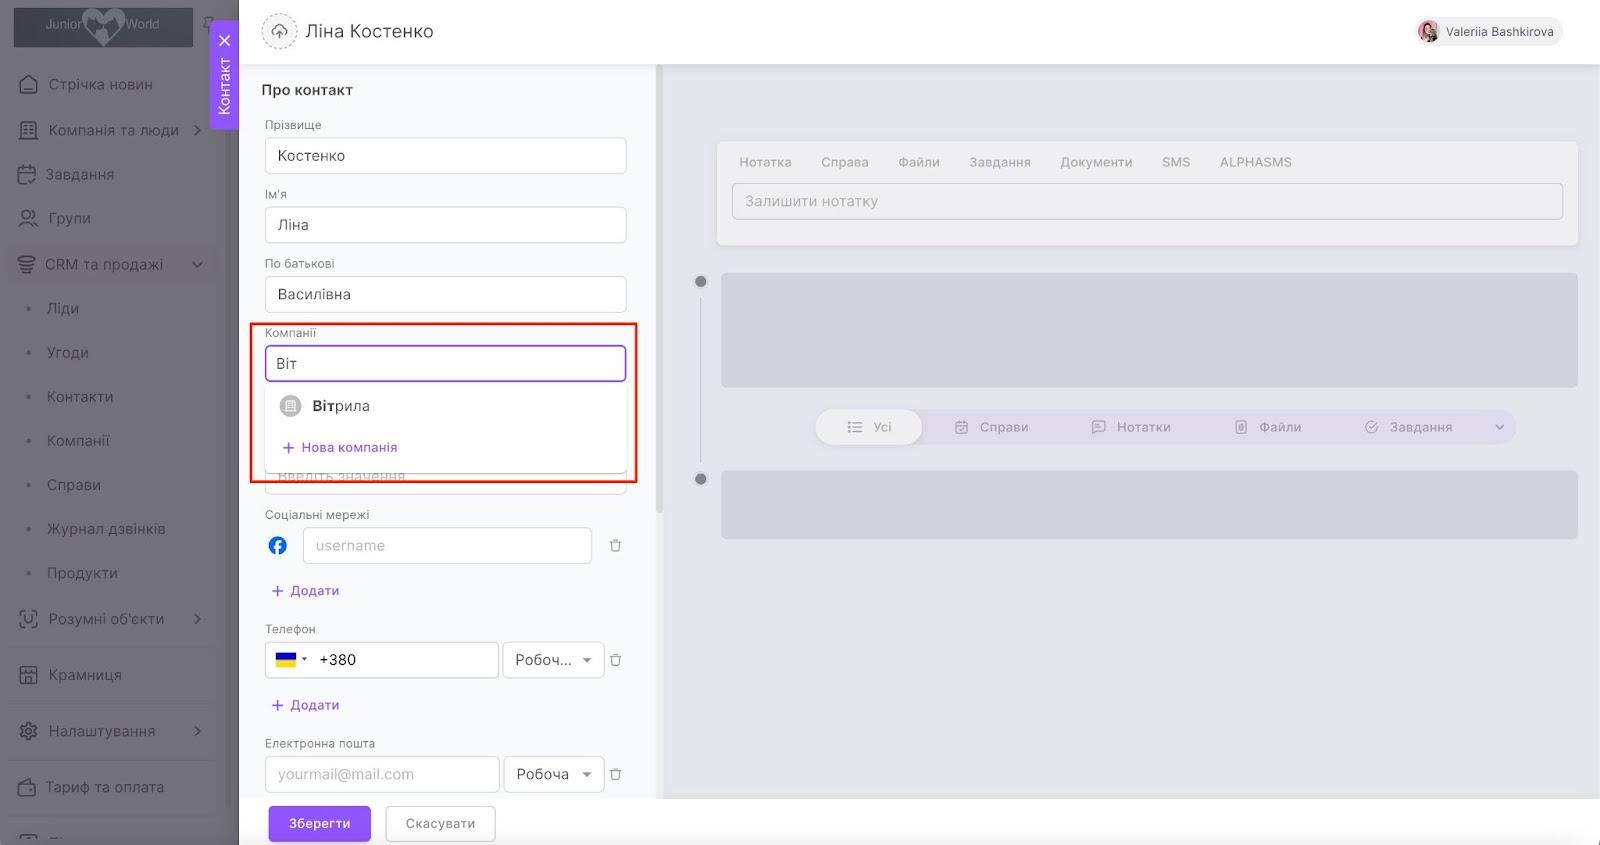This screenshot has height=845, width=1600.
Task: Click the Зберегти button
Action: click(319, 824)
